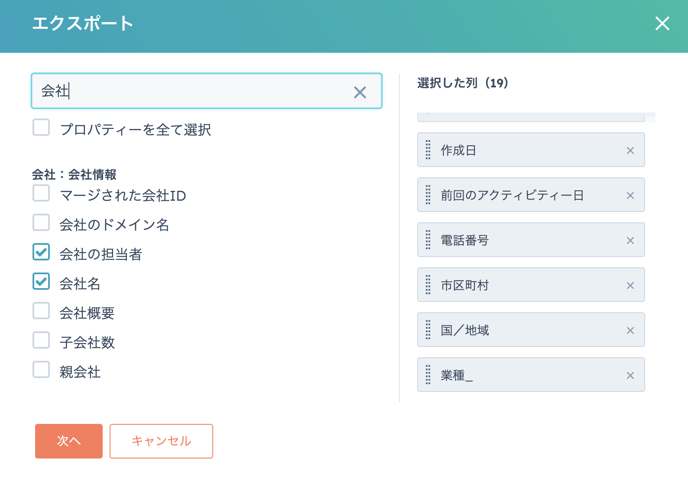
Task: Grab drag handle of 電話番号
Action: click(428, 240)
